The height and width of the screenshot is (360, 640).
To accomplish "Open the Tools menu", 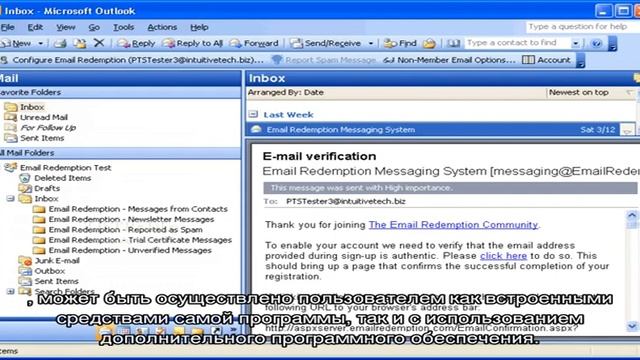I will (123, 27).
